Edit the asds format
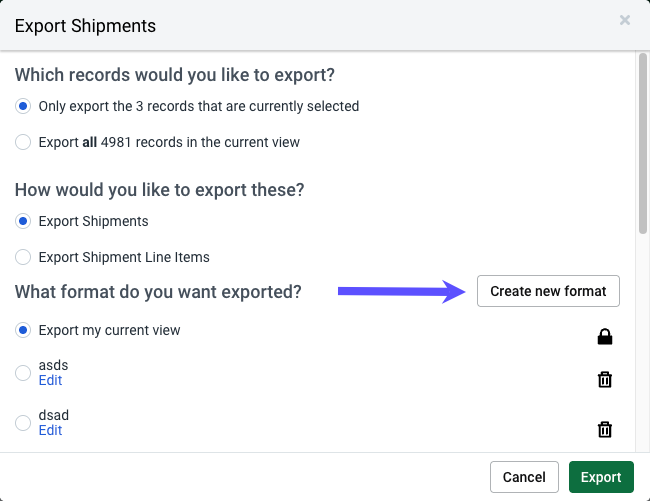Viewport: 650px width, 501px height. tap(50, 380)
